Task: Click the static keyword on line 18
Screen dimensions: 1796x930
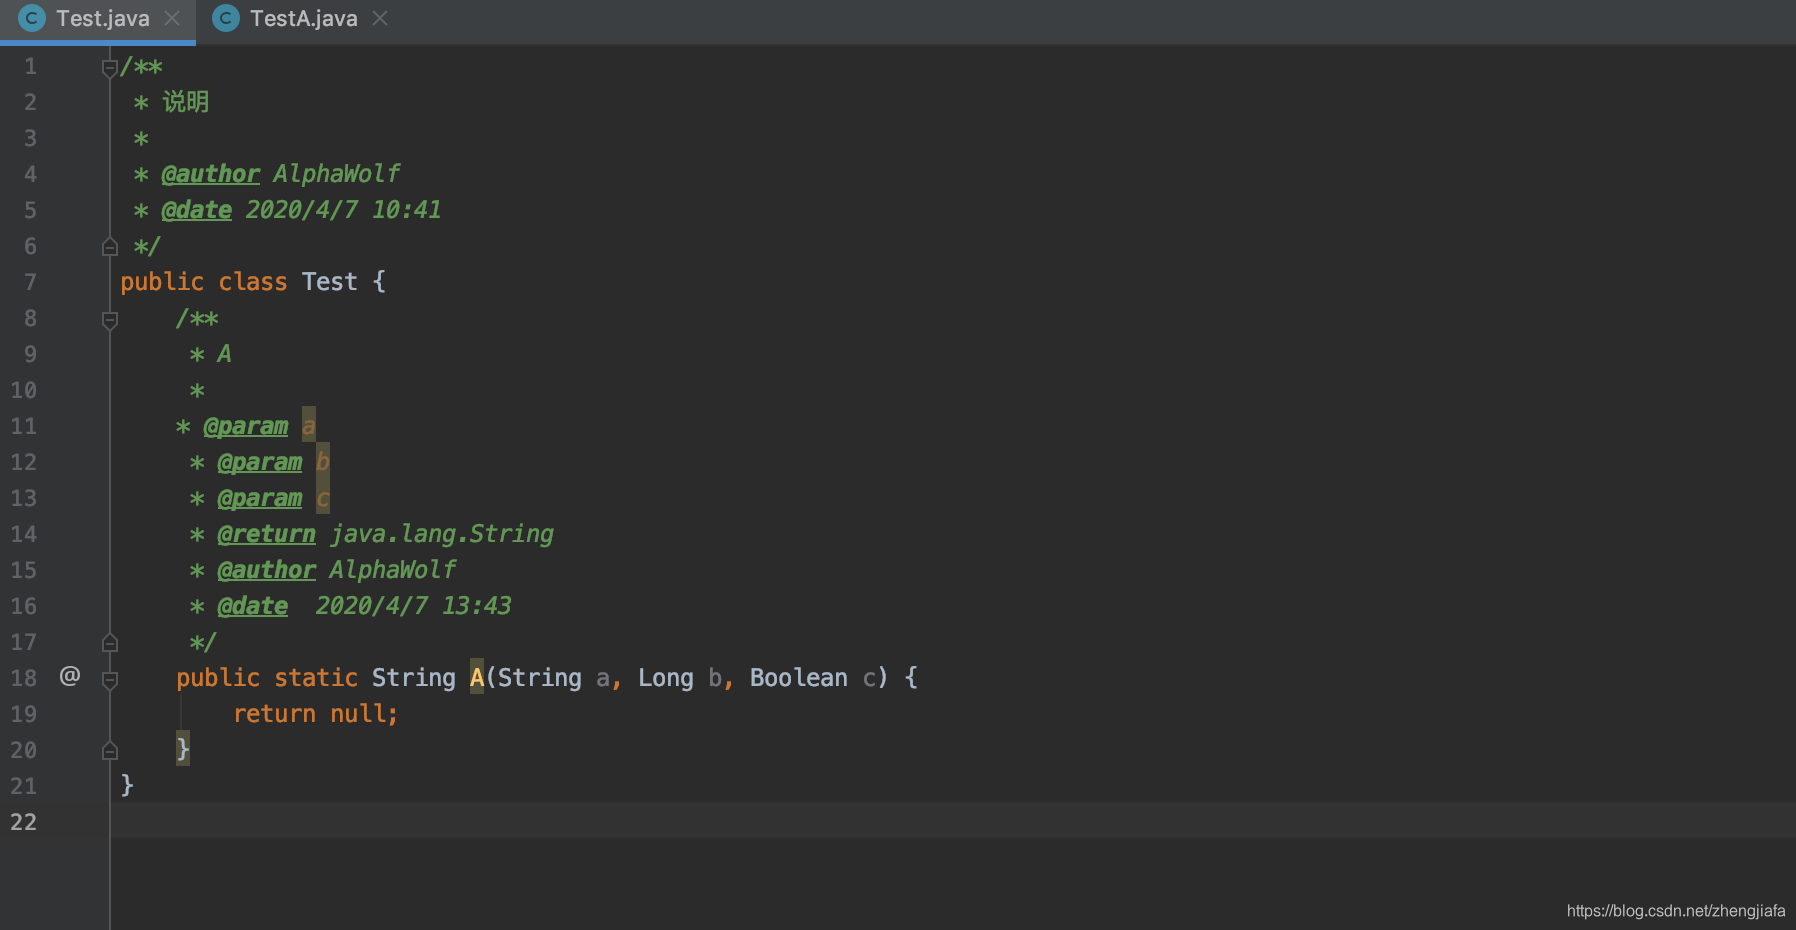Action: [x=316, y=678]
